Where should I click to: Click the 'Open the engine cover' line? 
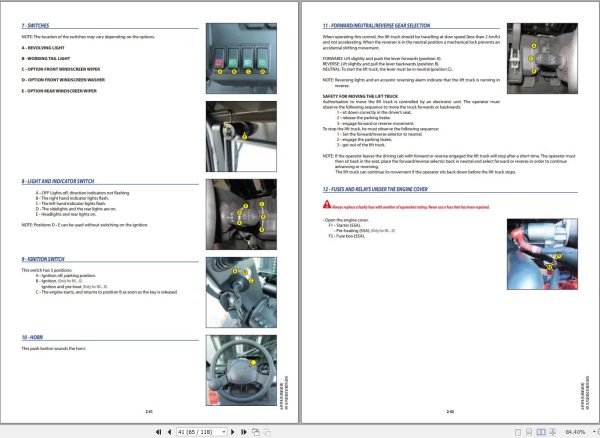(346, 220)
